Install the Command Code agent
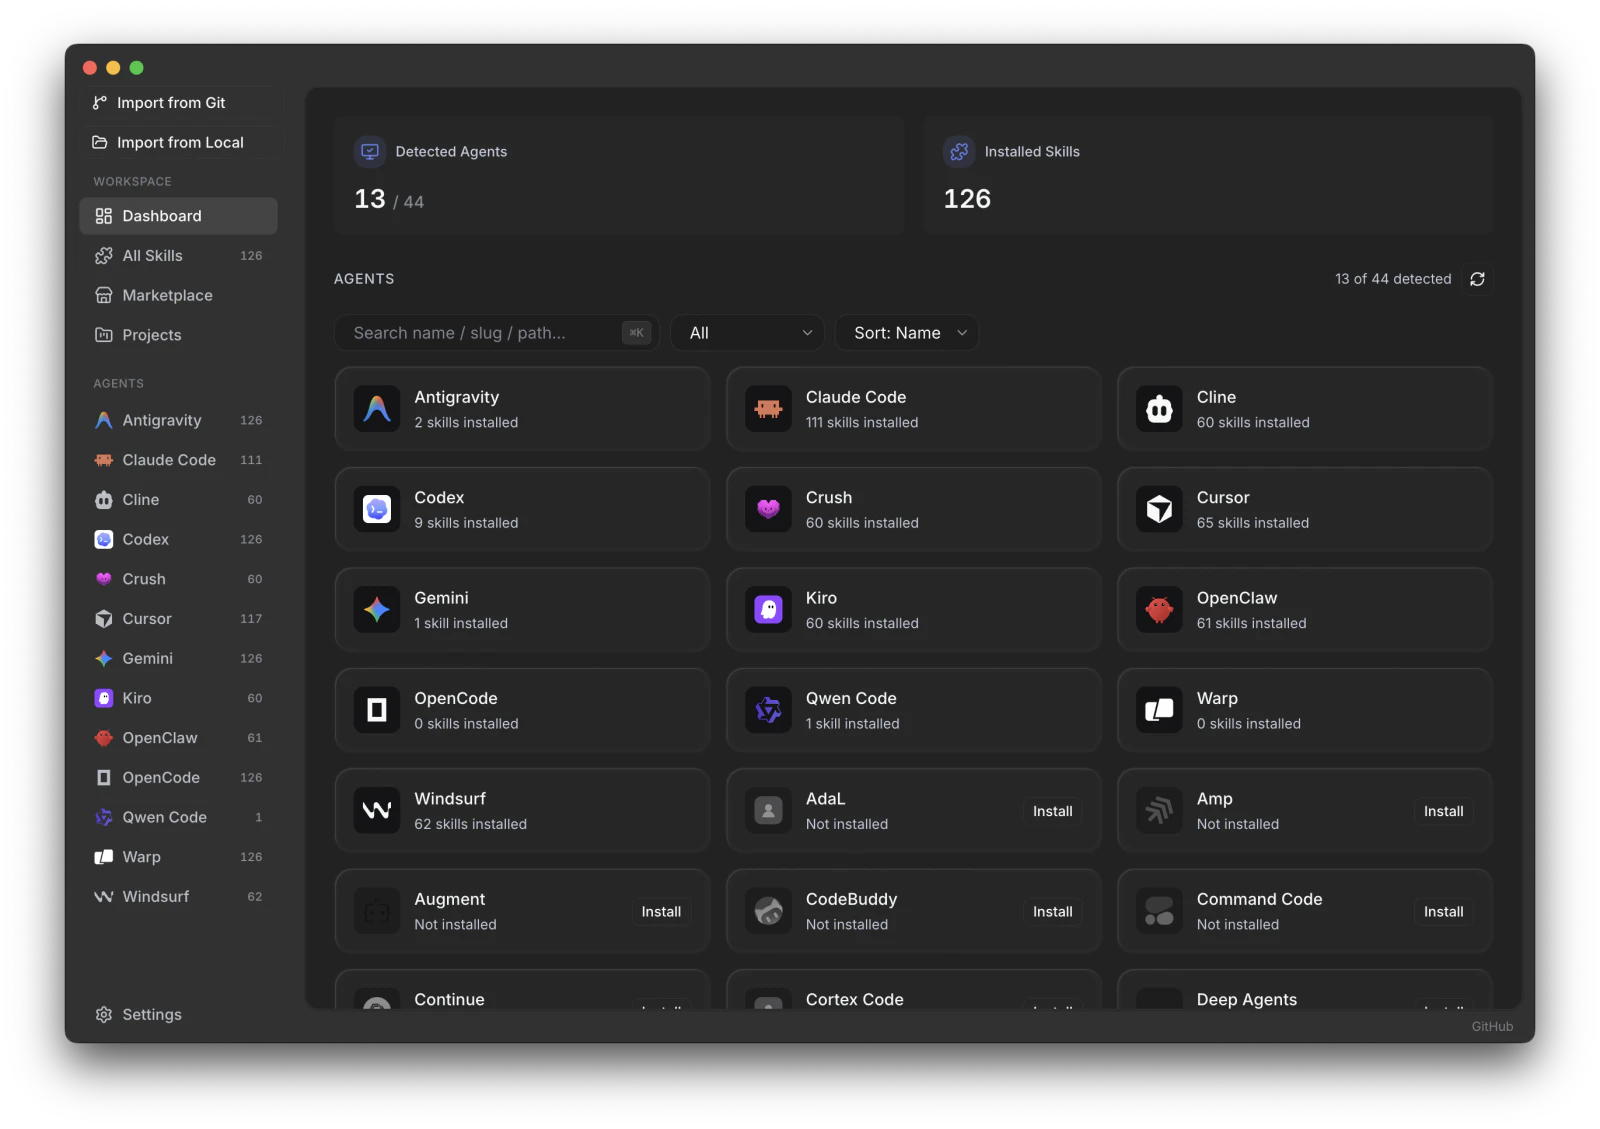 (x=1443, y=912)
